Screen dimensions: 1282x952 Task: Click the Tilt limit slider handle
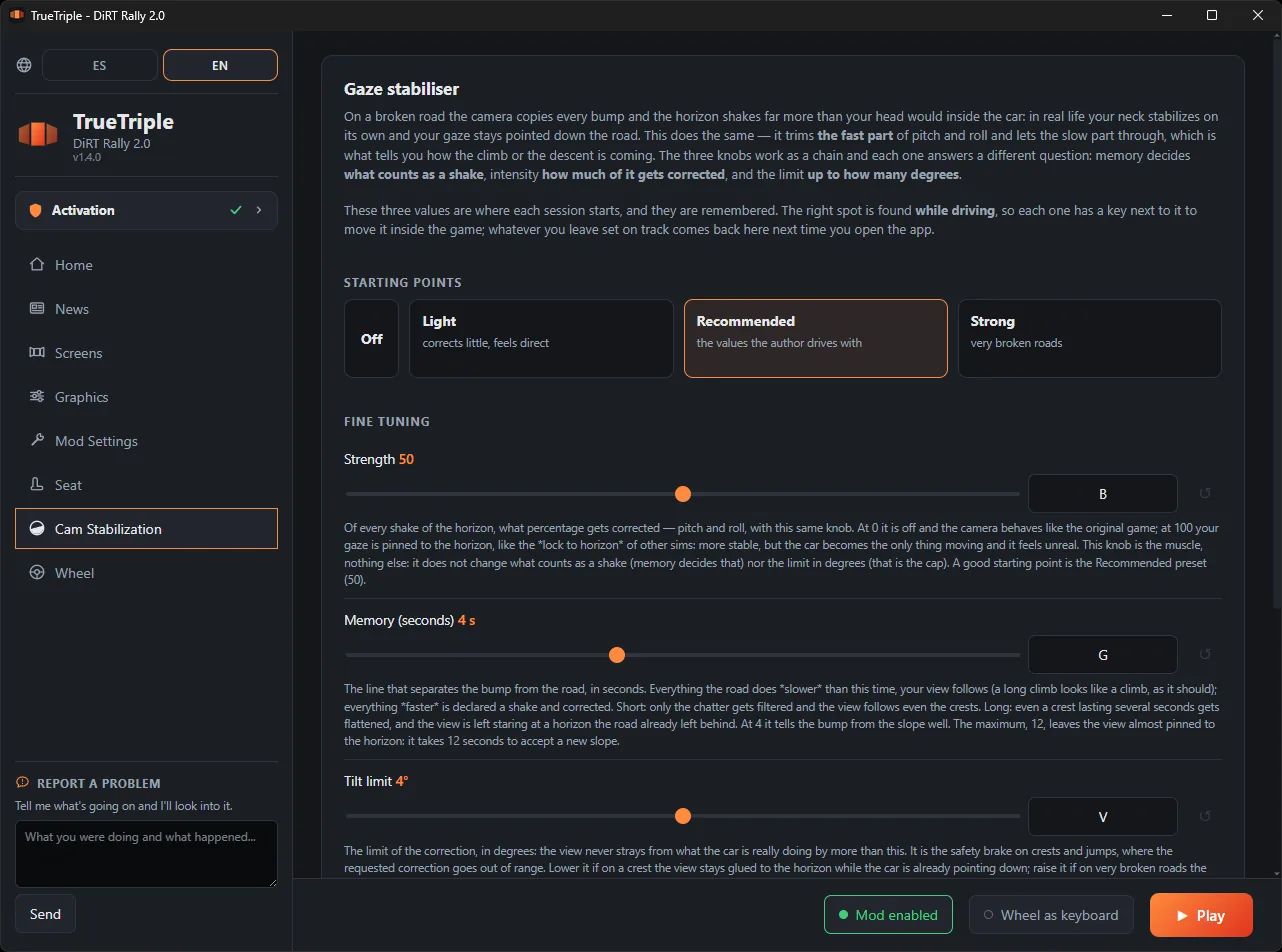(x=683, y=817)
